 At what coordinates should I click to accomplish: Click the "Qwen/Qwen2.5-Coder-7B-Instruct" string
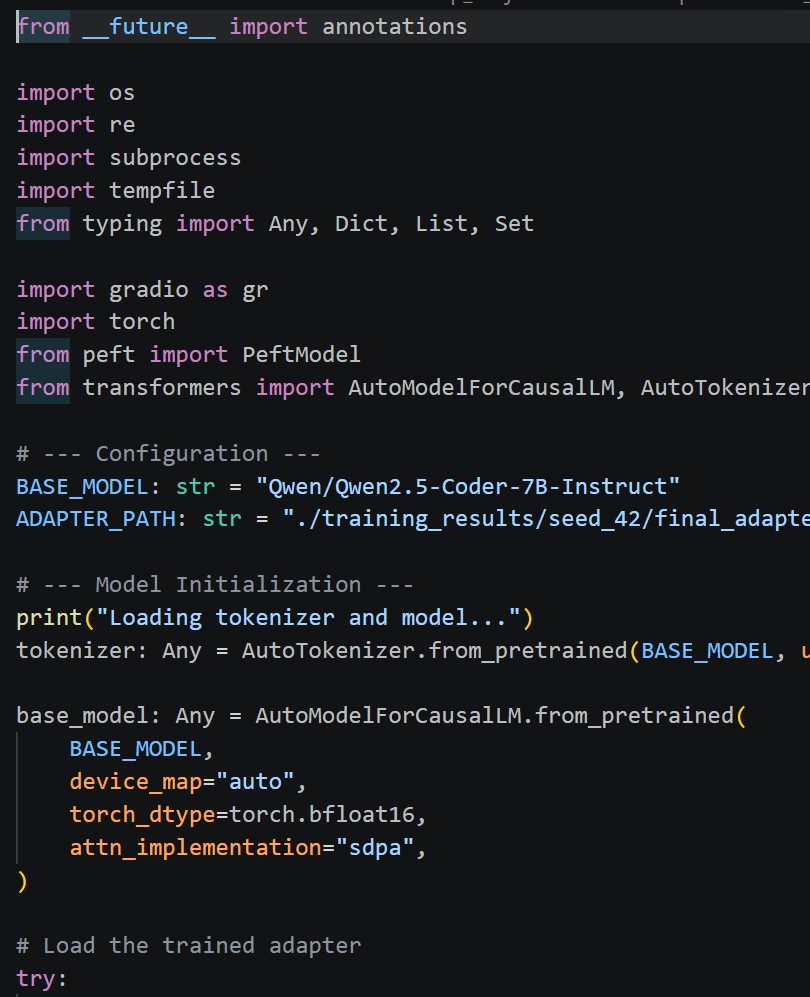tap(468, 487)
